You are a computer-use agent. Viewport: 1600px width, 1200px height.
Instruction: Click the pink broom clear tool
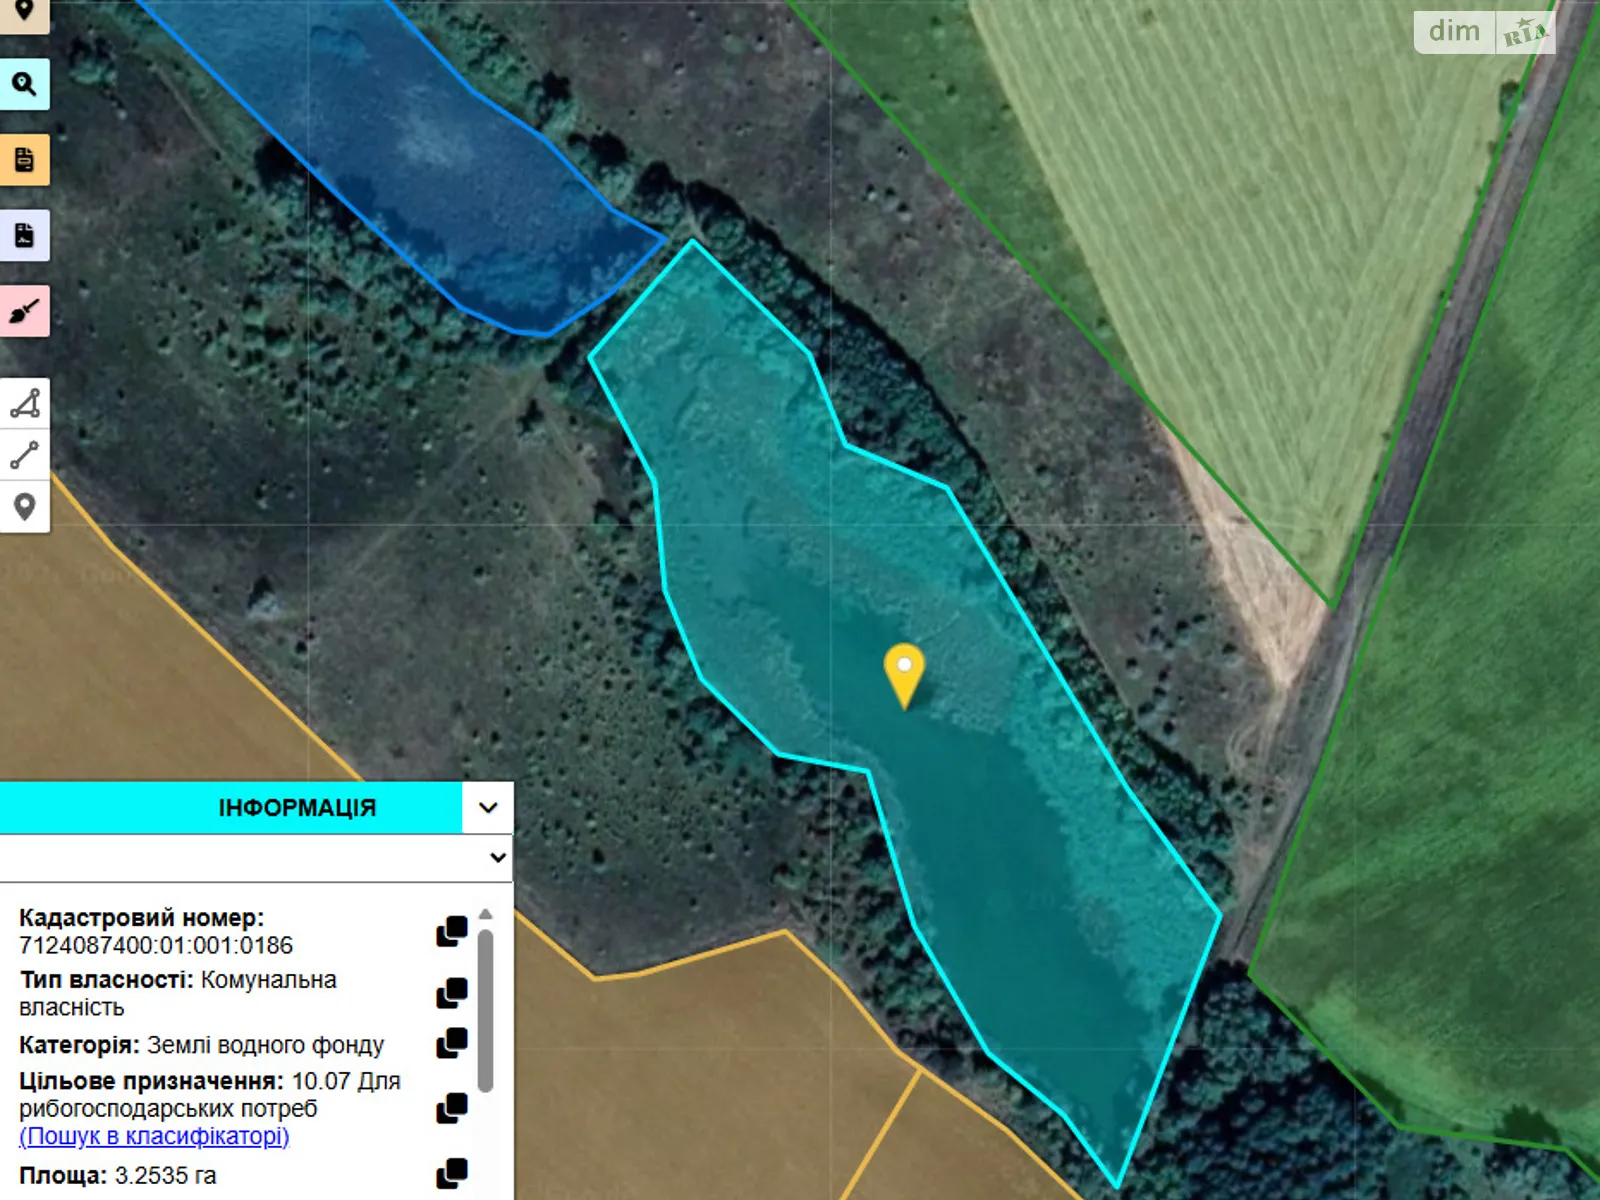24,312
